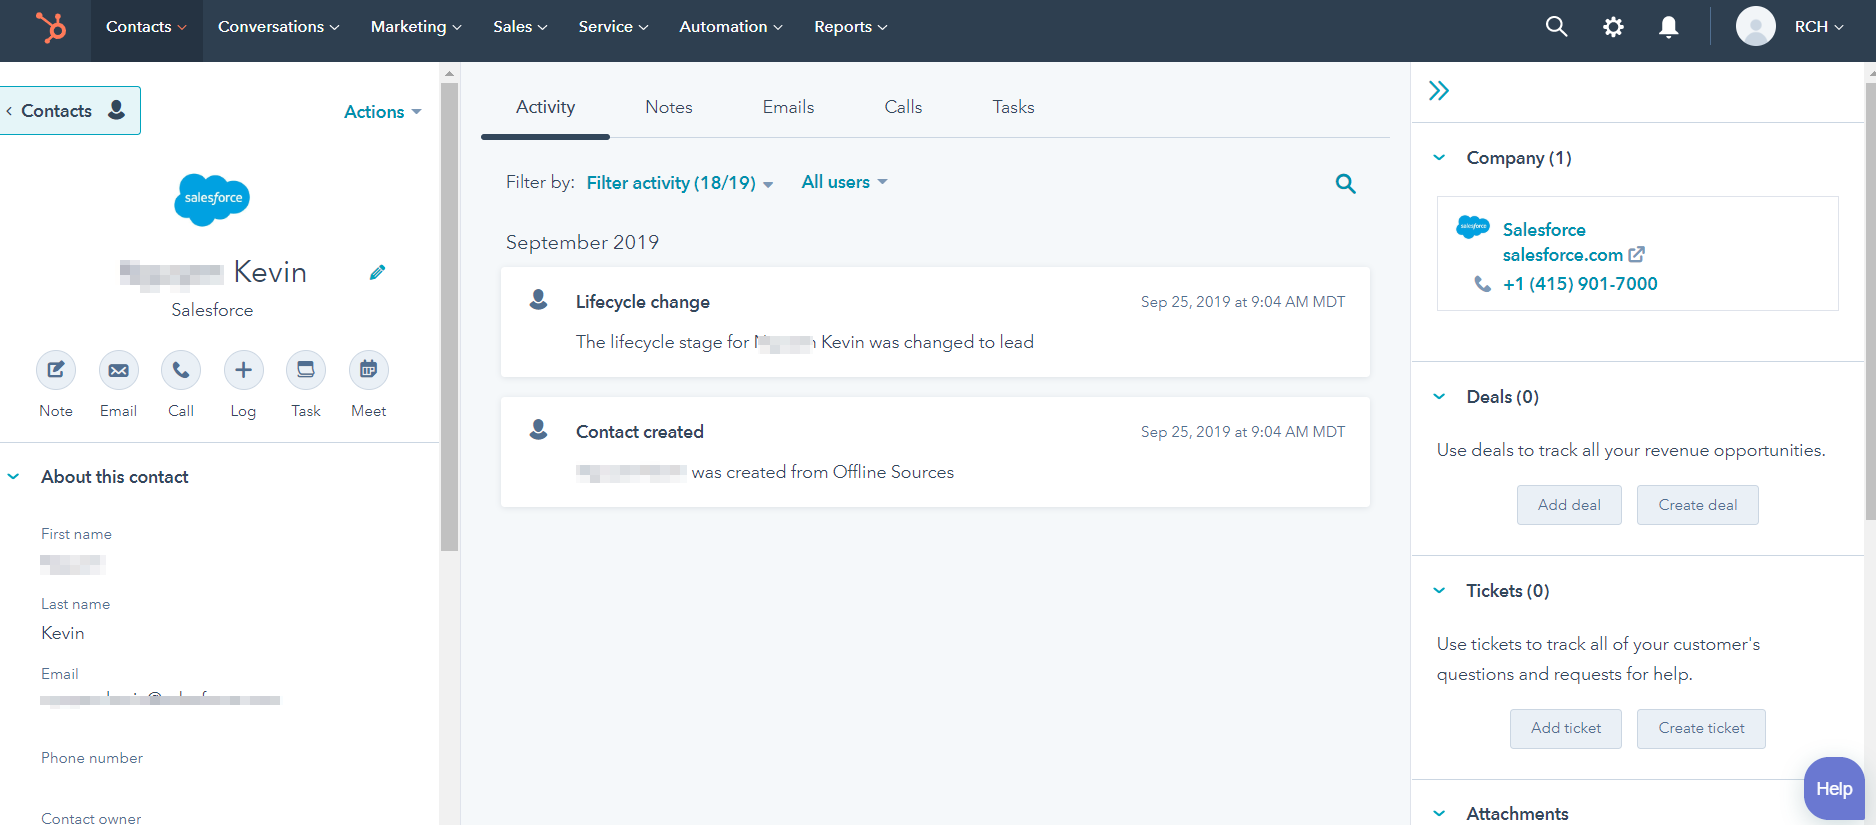This screenshot has width=1876, height=825.
Task: Log an activity with the plus icon
Action: point(243,370)
